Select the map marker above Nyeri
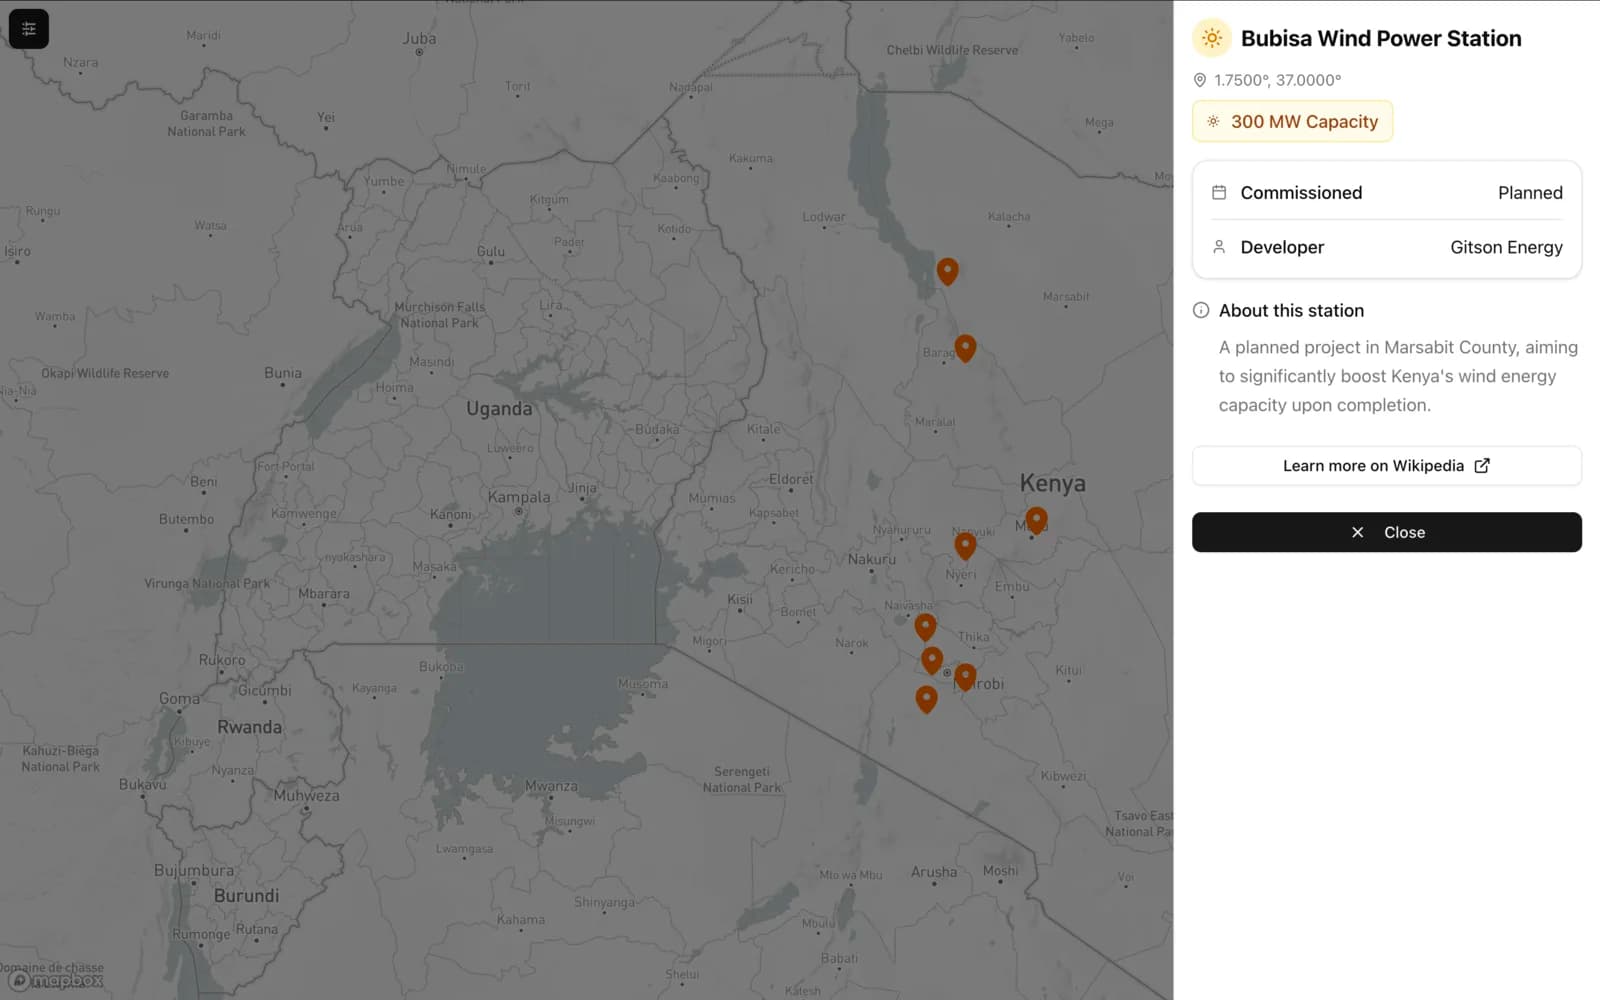 point(965,546)
